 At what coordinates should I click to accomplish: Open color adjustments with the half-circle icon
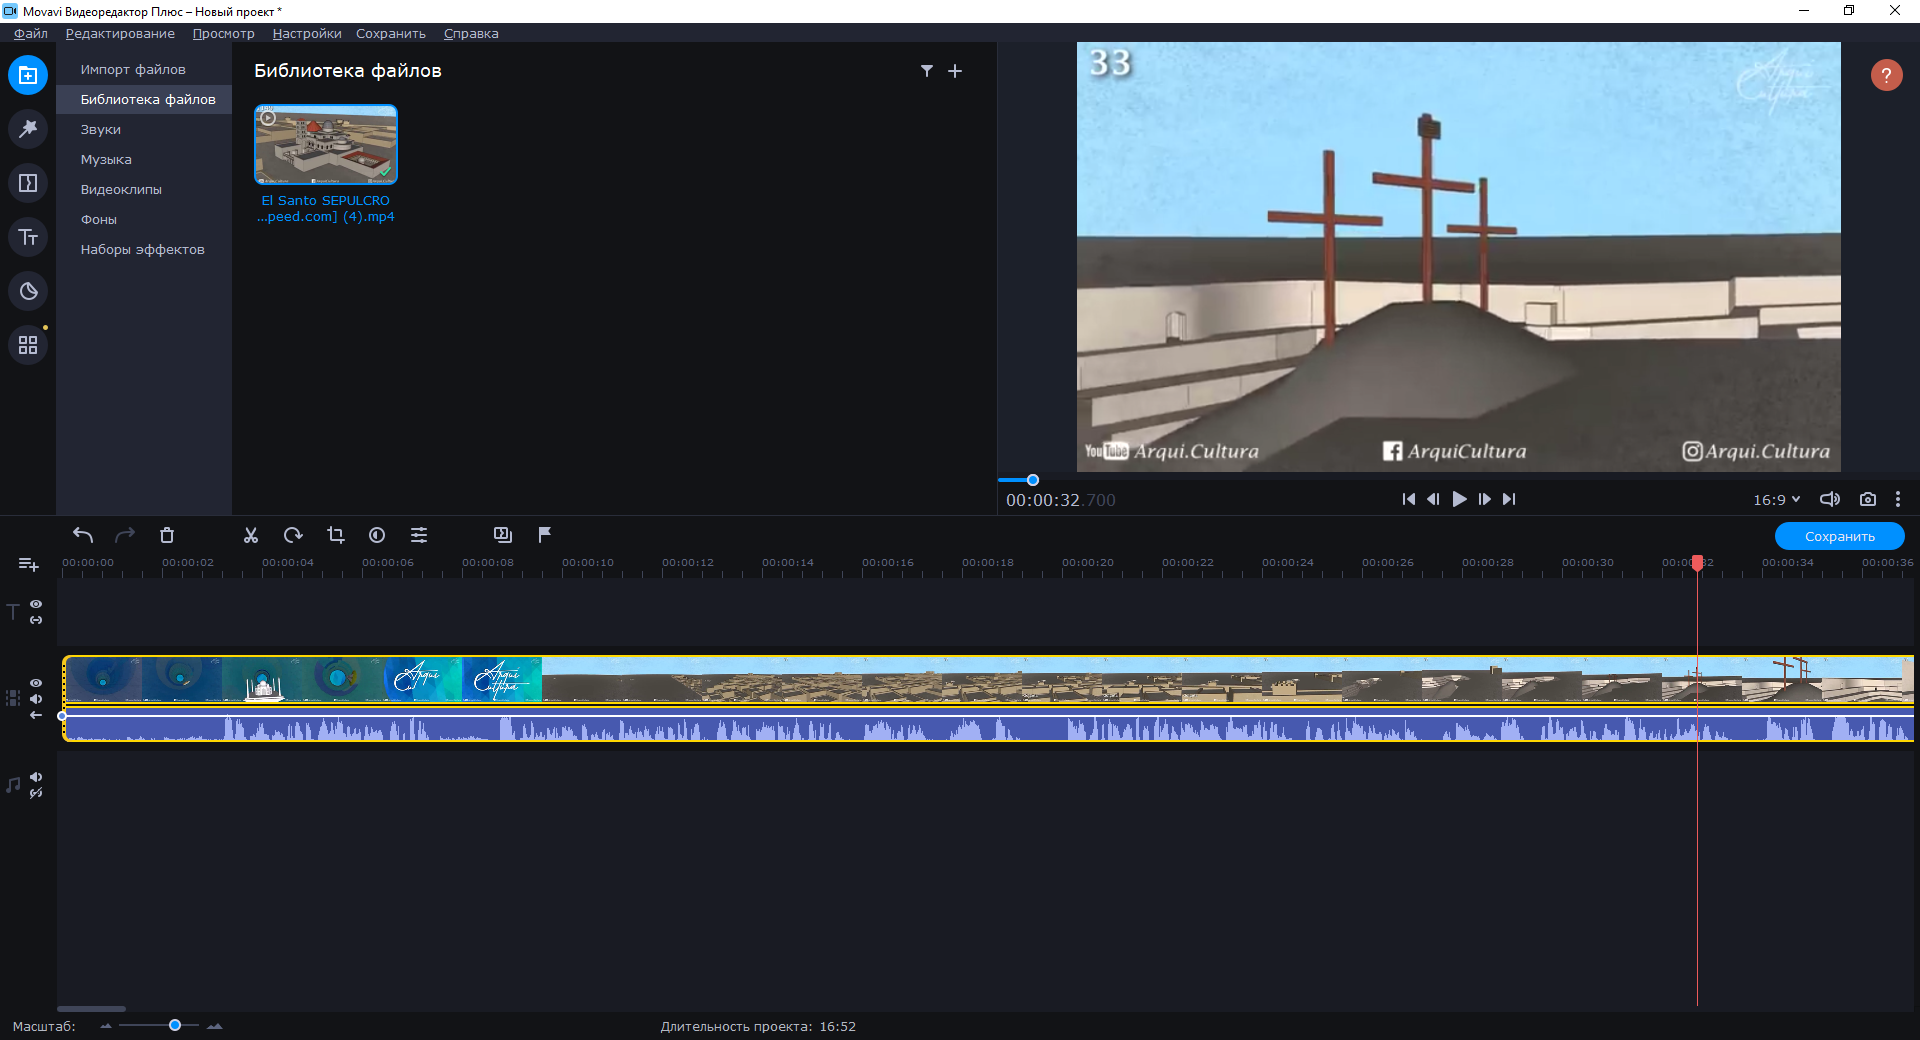pyautogui.click(x=377, y=535)
